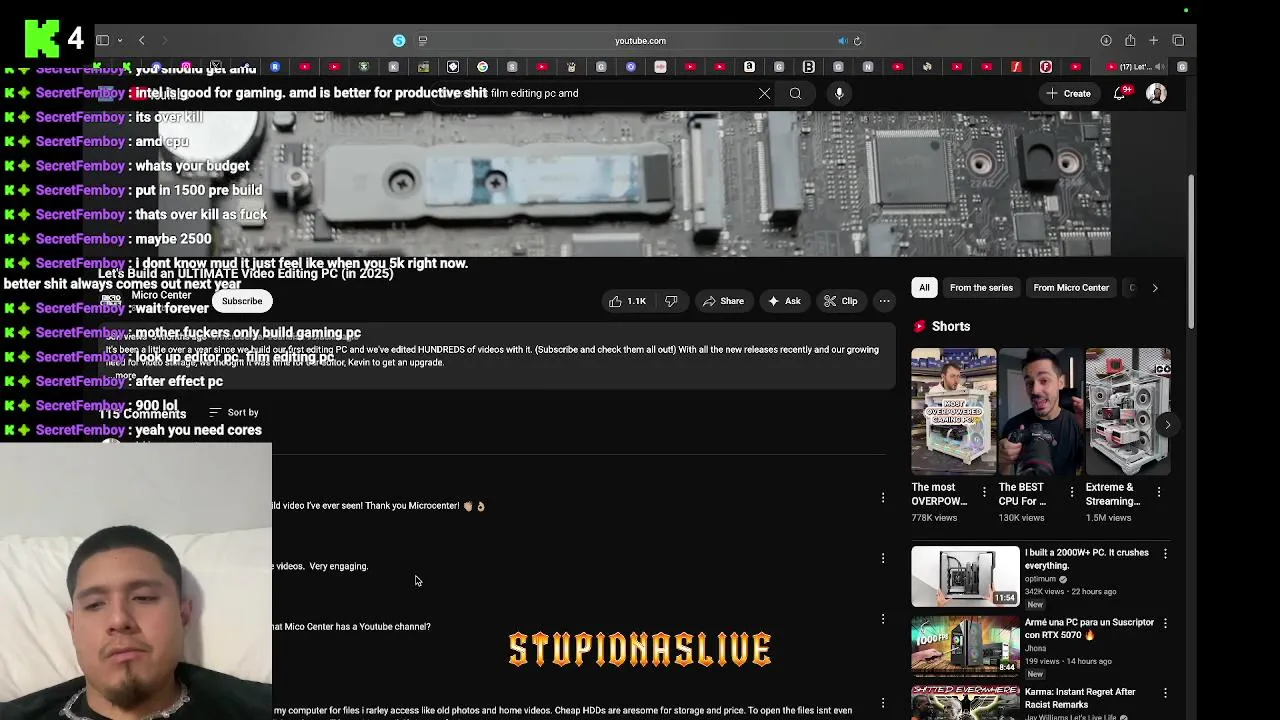1280x720 pixels.
Task: Open options for 'Thank you Microcenter' comment
Action: coord(883,497)
